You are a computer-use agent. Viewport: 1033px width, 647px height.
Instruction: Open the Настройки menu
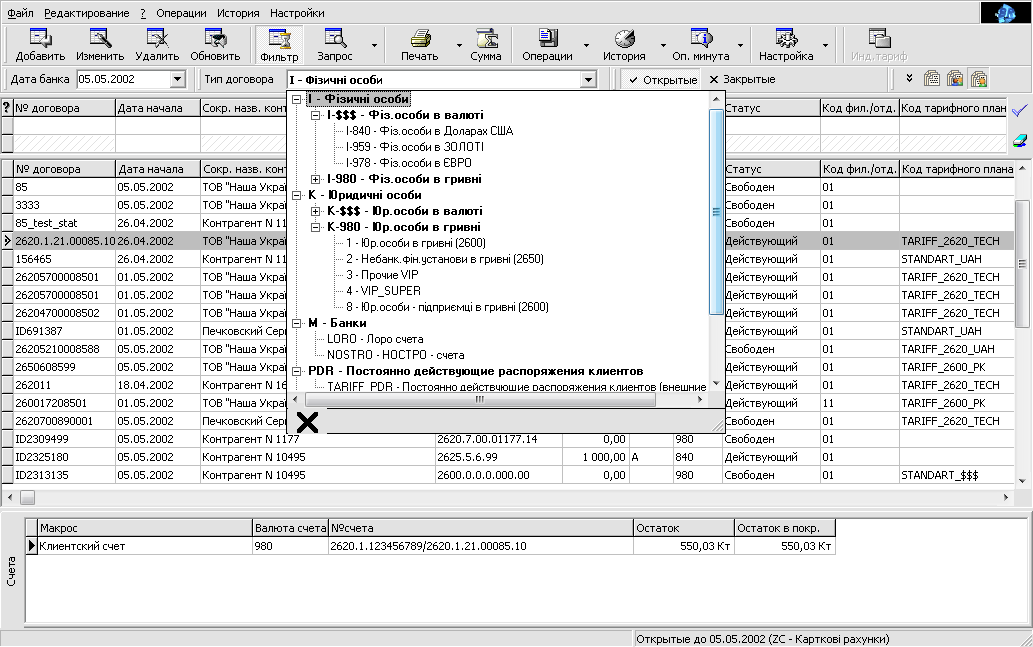pos(297,13)
